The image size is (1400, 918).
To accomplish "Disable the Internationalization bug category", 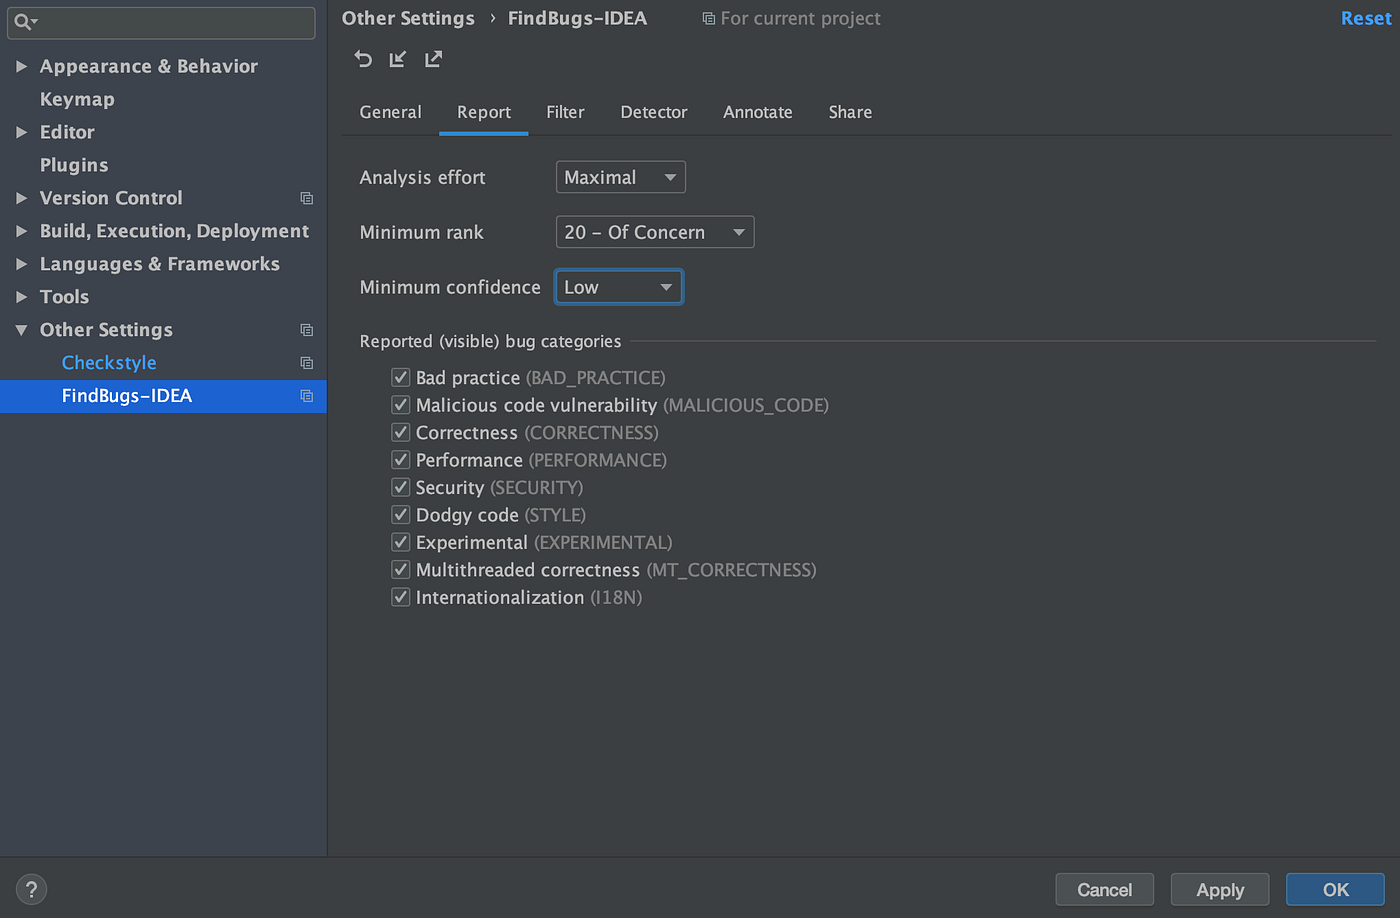I will point(400,597).
